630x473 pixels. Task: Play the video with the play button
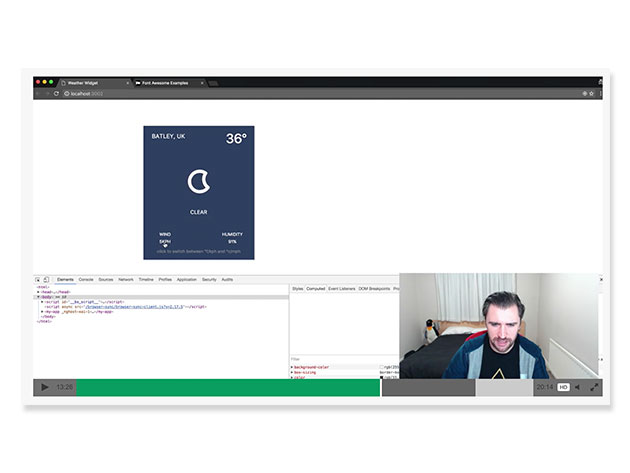pyautogui.click(x=45, y=387)
